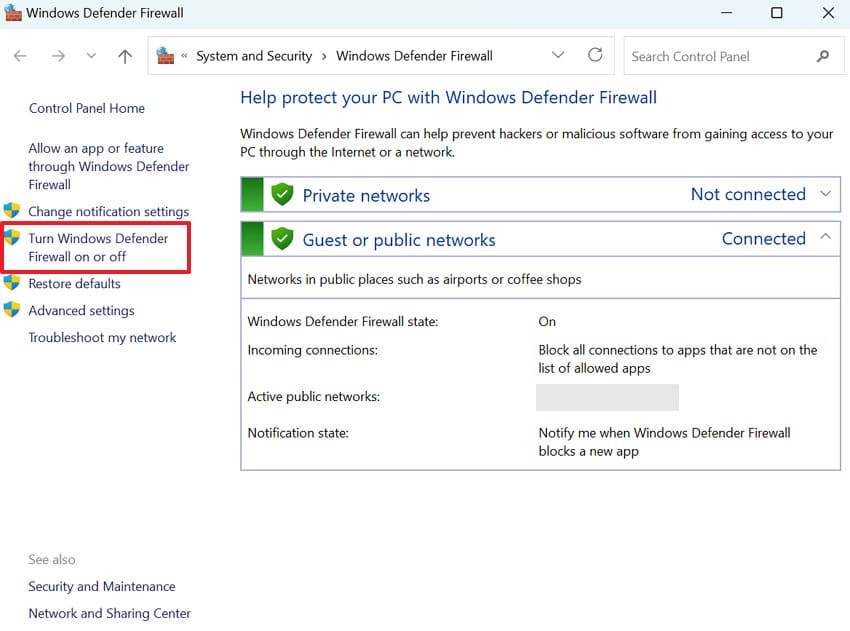The image size is (850, 631).
Task: Open Advanced settings
Action: click(x=82, y=310)
